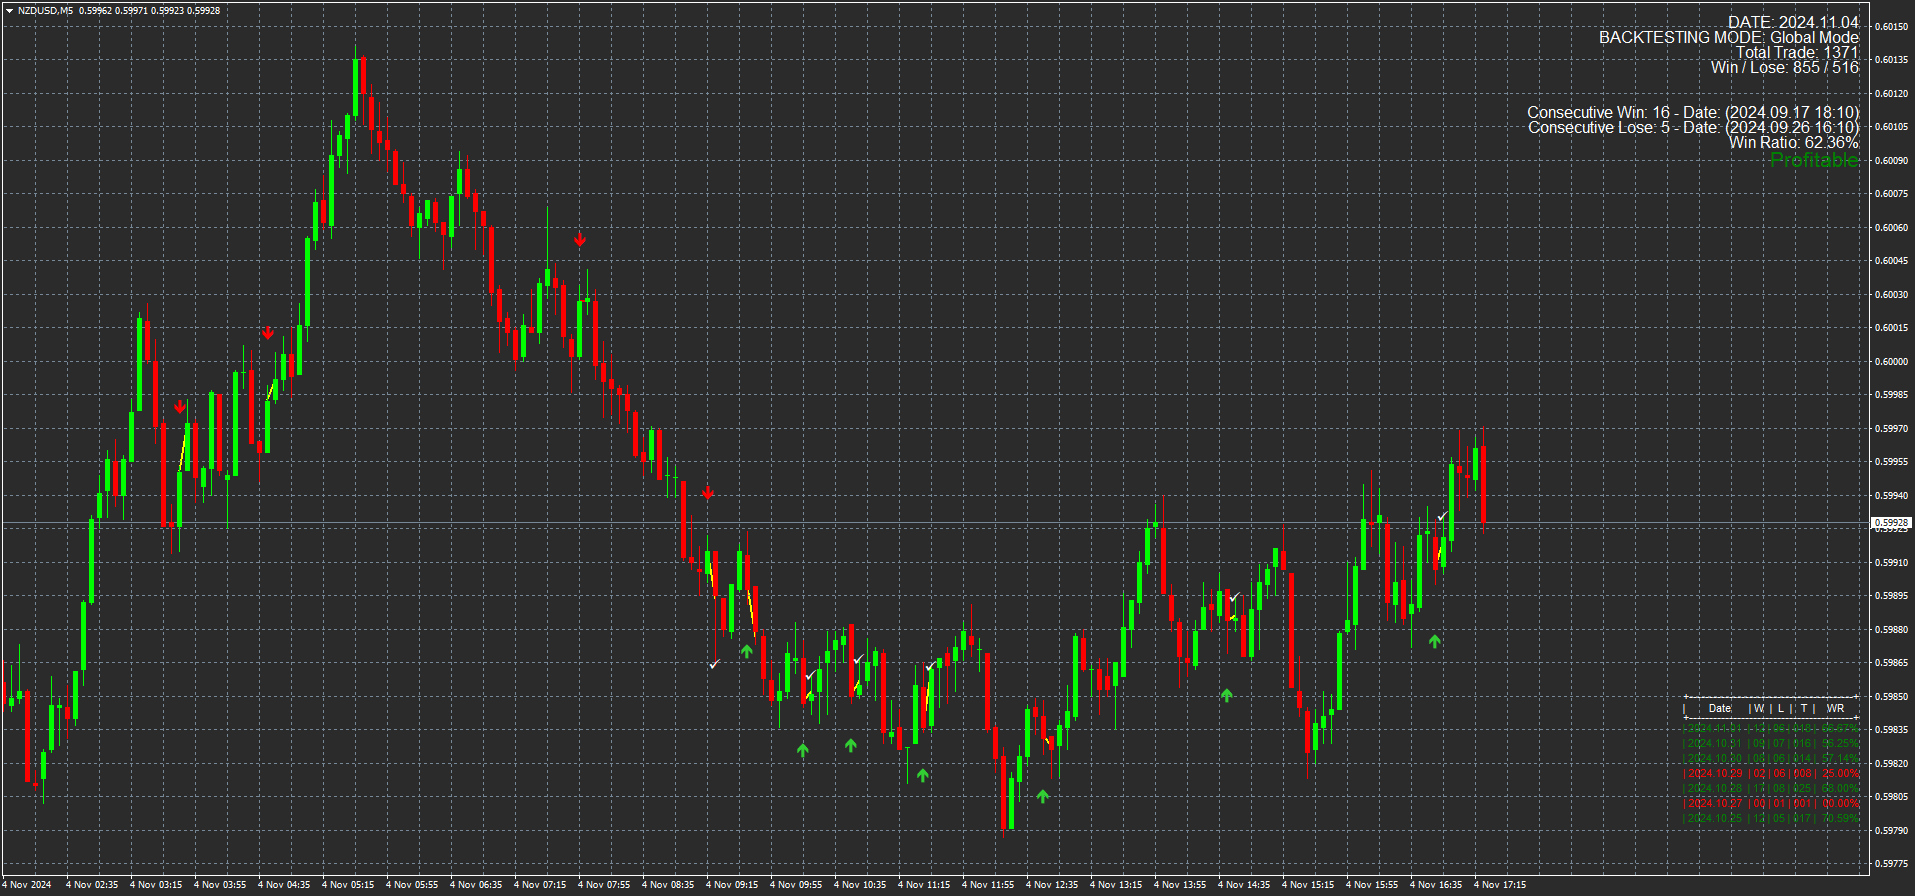Viewport: 1915px width, 896px height.
Task: Select the Win Ratio 62.36% text
Action: click(x=1793, y=143)
